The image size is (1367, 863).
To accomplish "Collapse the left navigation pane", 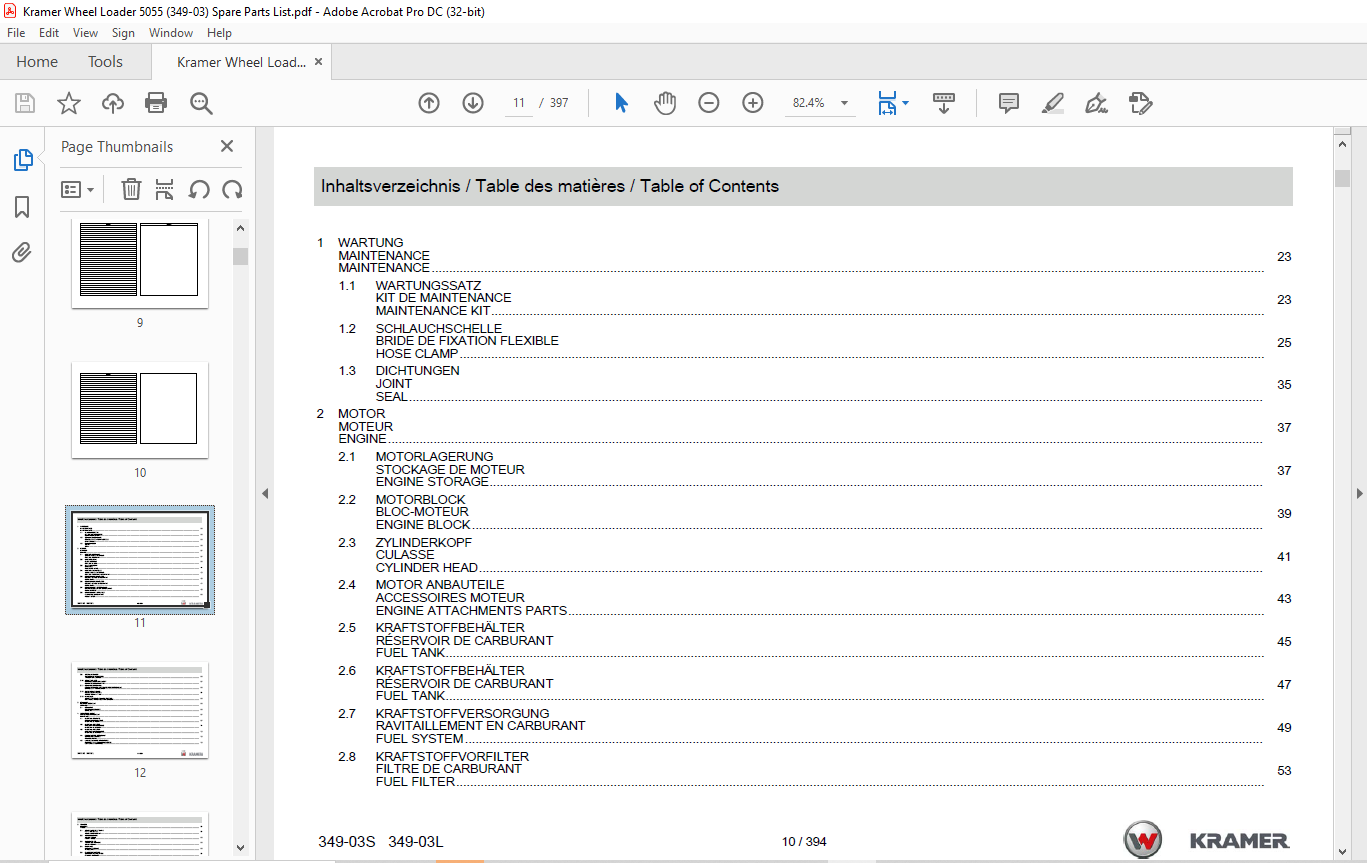I will 265,493.
